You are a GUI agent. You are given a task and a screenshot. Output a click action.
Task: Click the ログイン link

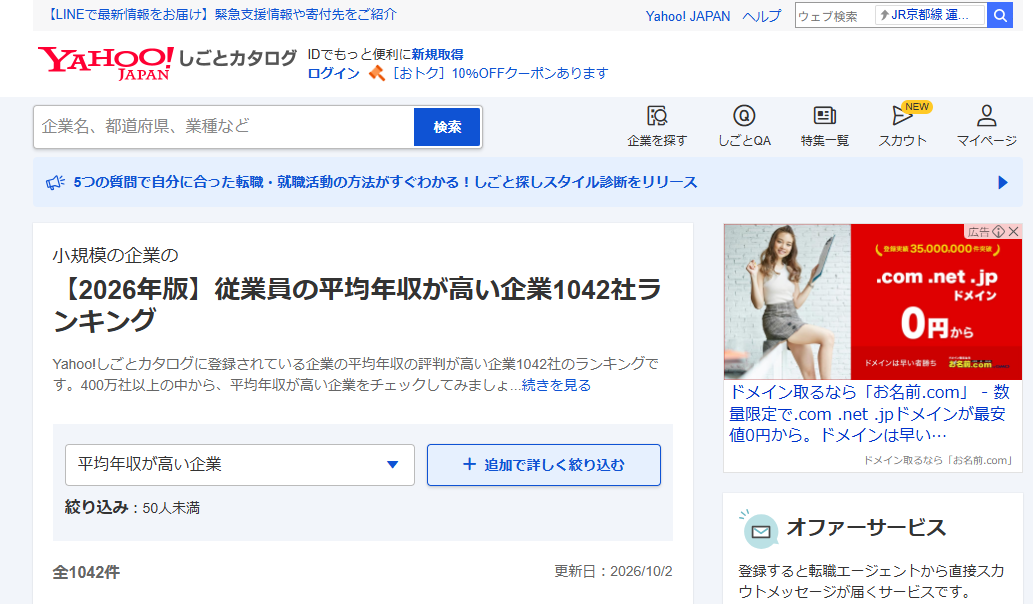(333, 73)
